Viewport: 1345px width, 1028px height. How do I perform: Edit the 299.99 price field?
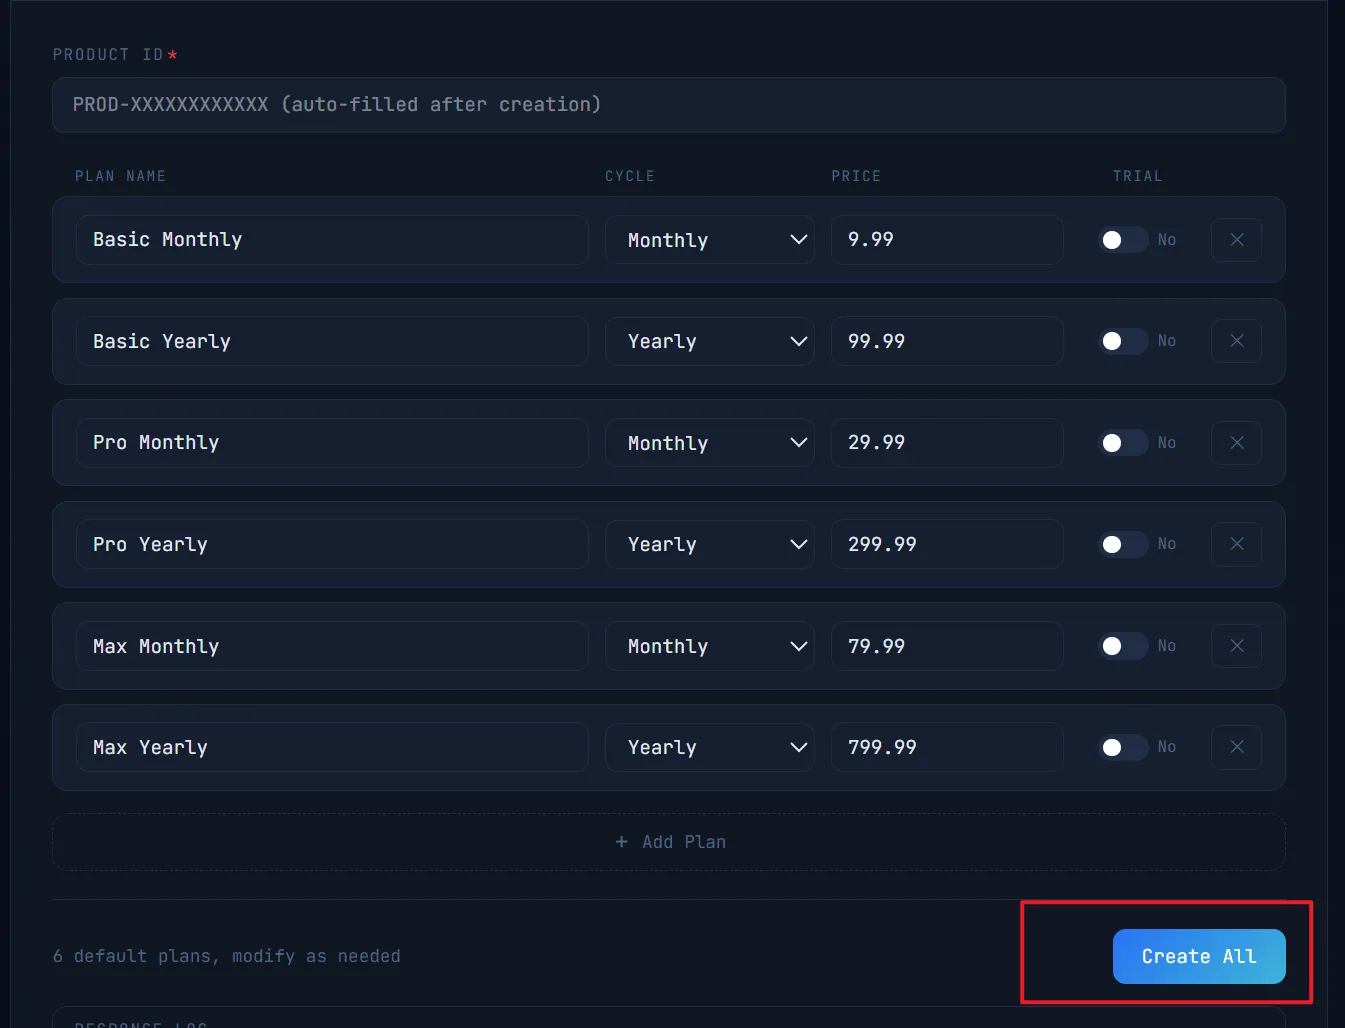tap(946, 544)
